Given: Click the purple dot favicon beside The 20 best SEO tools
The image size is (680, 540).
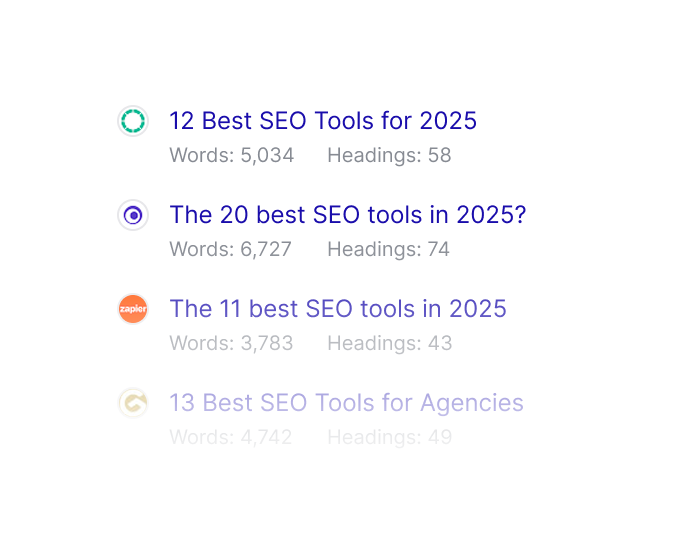Looking at the screenshot, I should [x=133, y=215].
